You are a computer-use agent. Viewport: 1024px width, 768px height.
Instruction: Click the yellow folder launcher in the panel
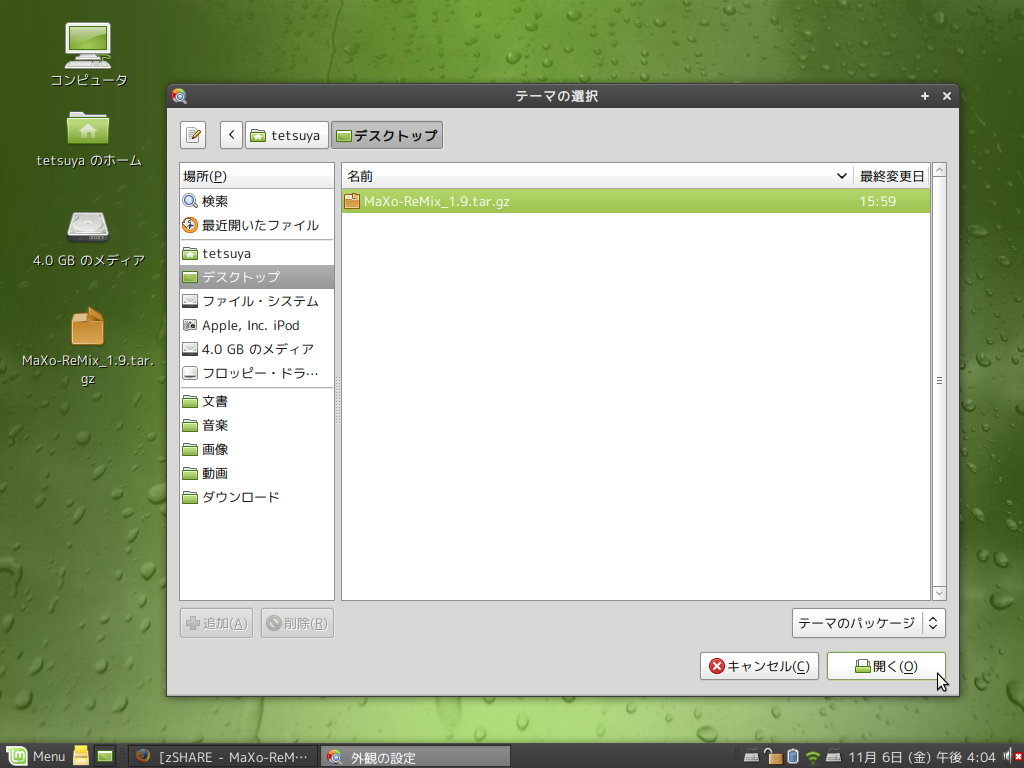(80, 756)
